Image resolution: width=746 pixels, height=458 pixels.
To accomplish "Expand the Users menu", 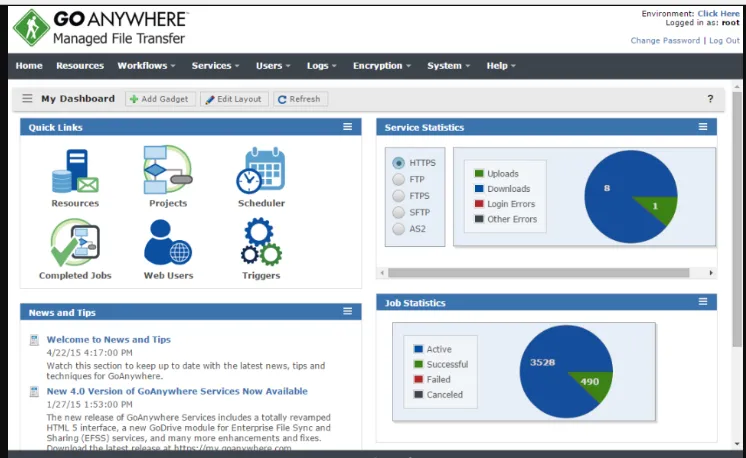I will (x=273, y=66).
